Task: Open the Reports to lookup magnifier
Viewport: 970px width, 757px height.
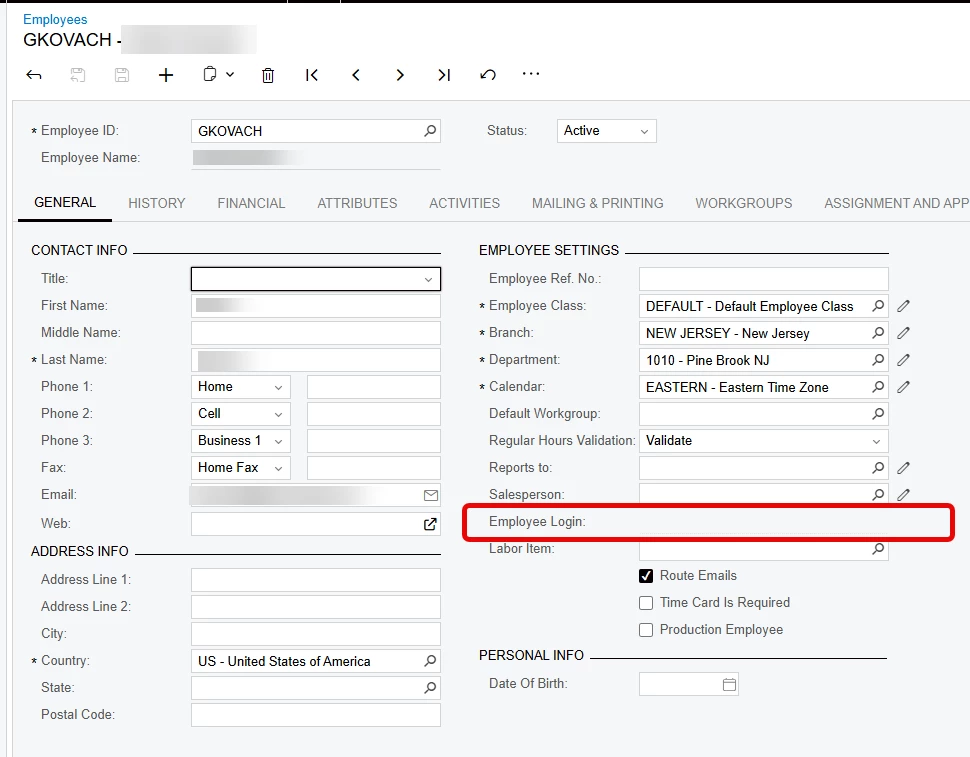Action: (x=878, y=468)
